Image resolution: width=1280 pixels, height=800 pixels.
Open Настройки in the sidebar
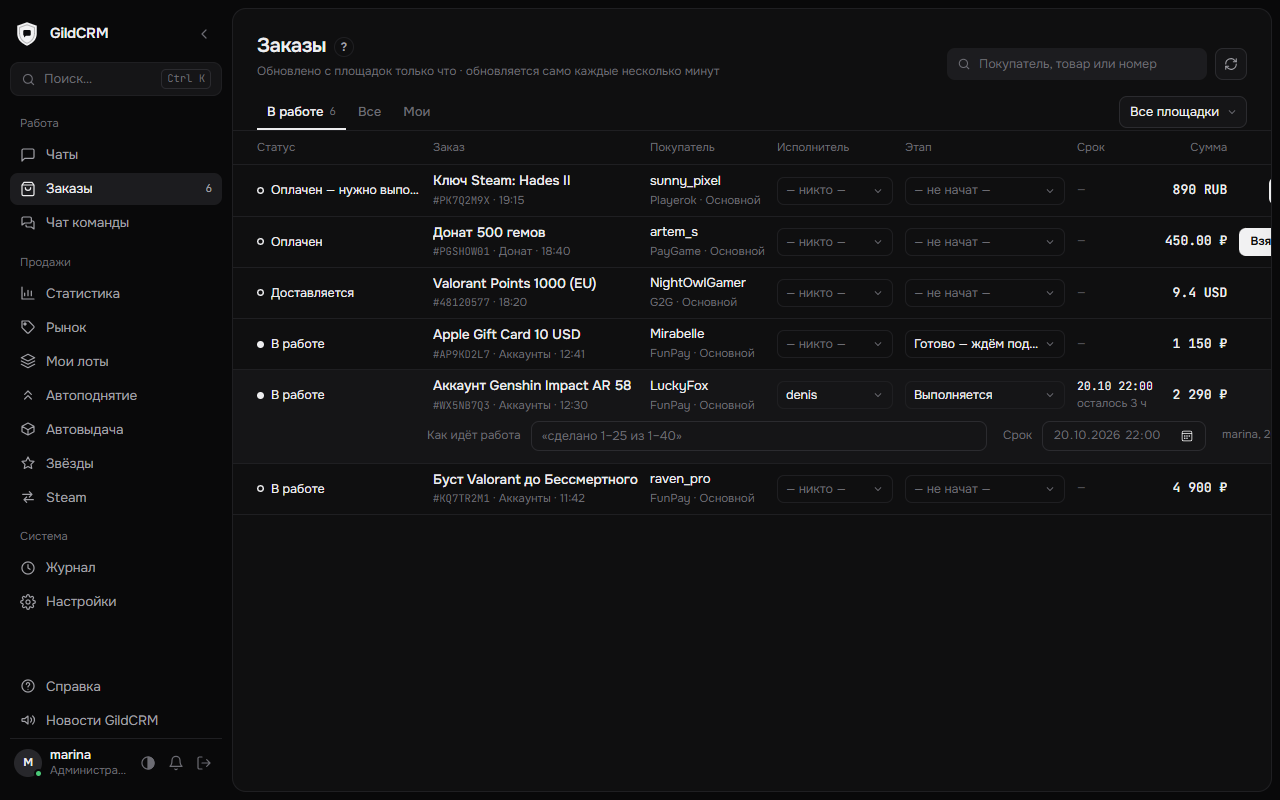[x=116, y=602]
